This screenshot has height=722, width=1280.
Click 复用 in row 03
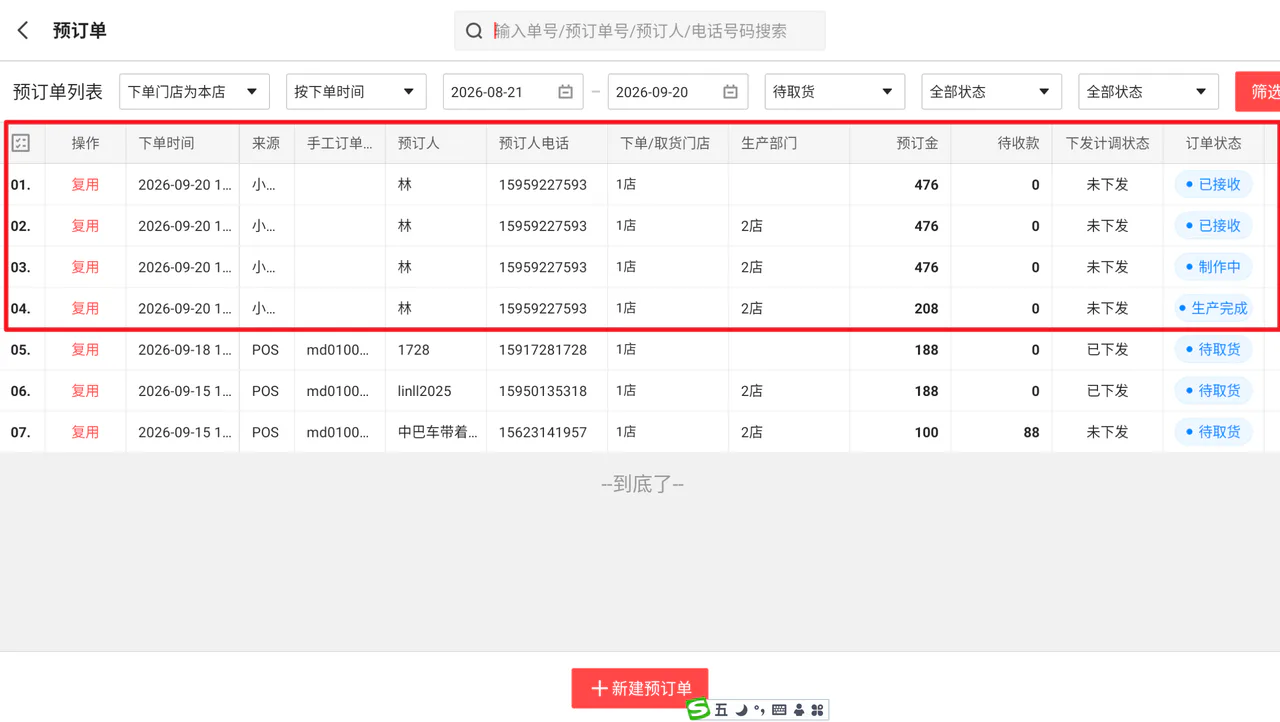[x=85, y=267]
